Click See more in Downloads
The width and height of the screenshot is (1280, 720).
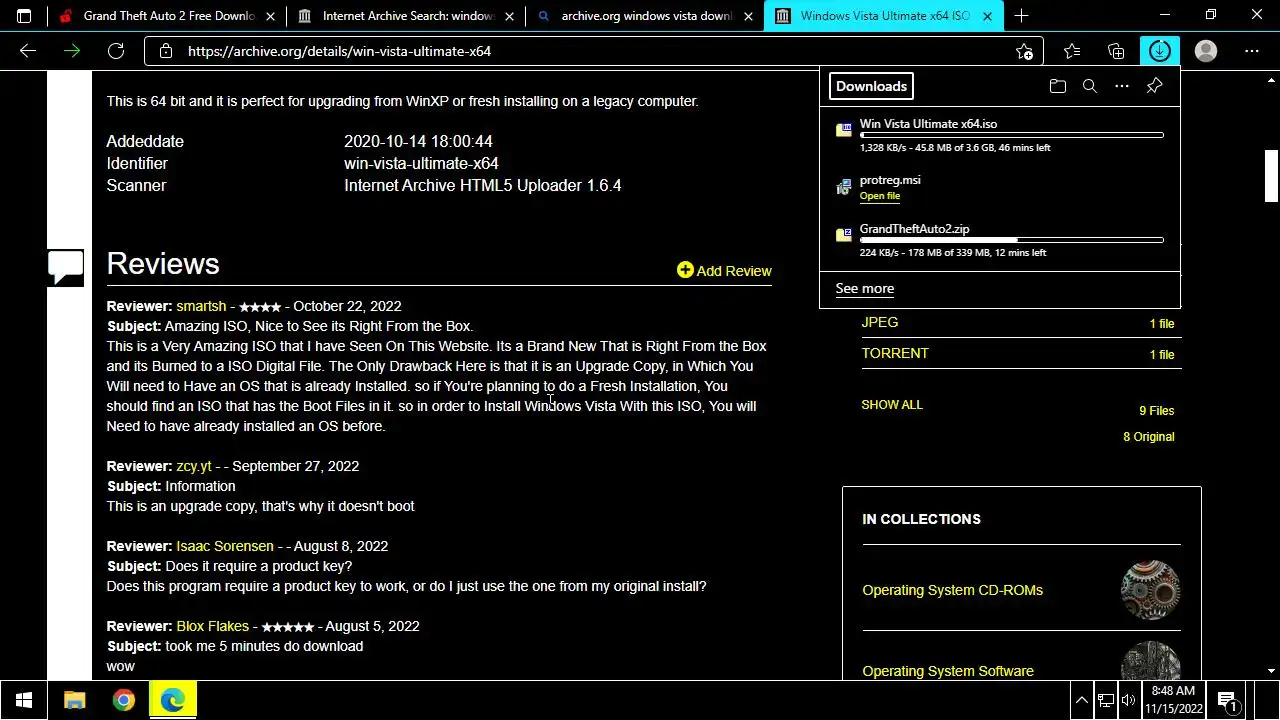click(865, 288)
